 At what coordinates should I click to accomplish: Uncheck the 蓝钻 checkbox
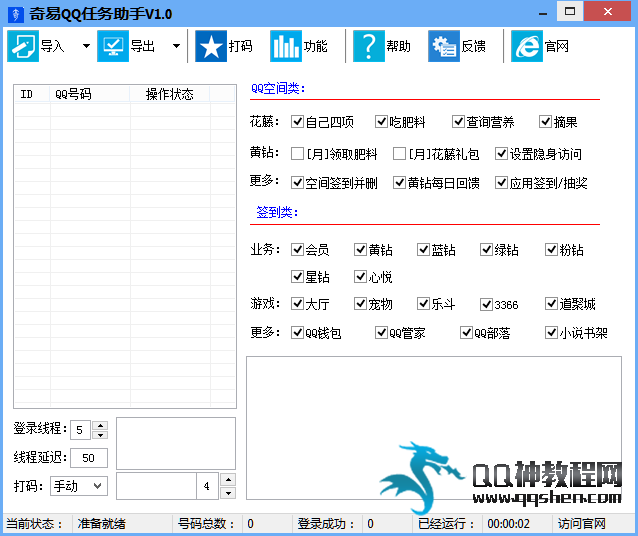[x=424, y=249]
